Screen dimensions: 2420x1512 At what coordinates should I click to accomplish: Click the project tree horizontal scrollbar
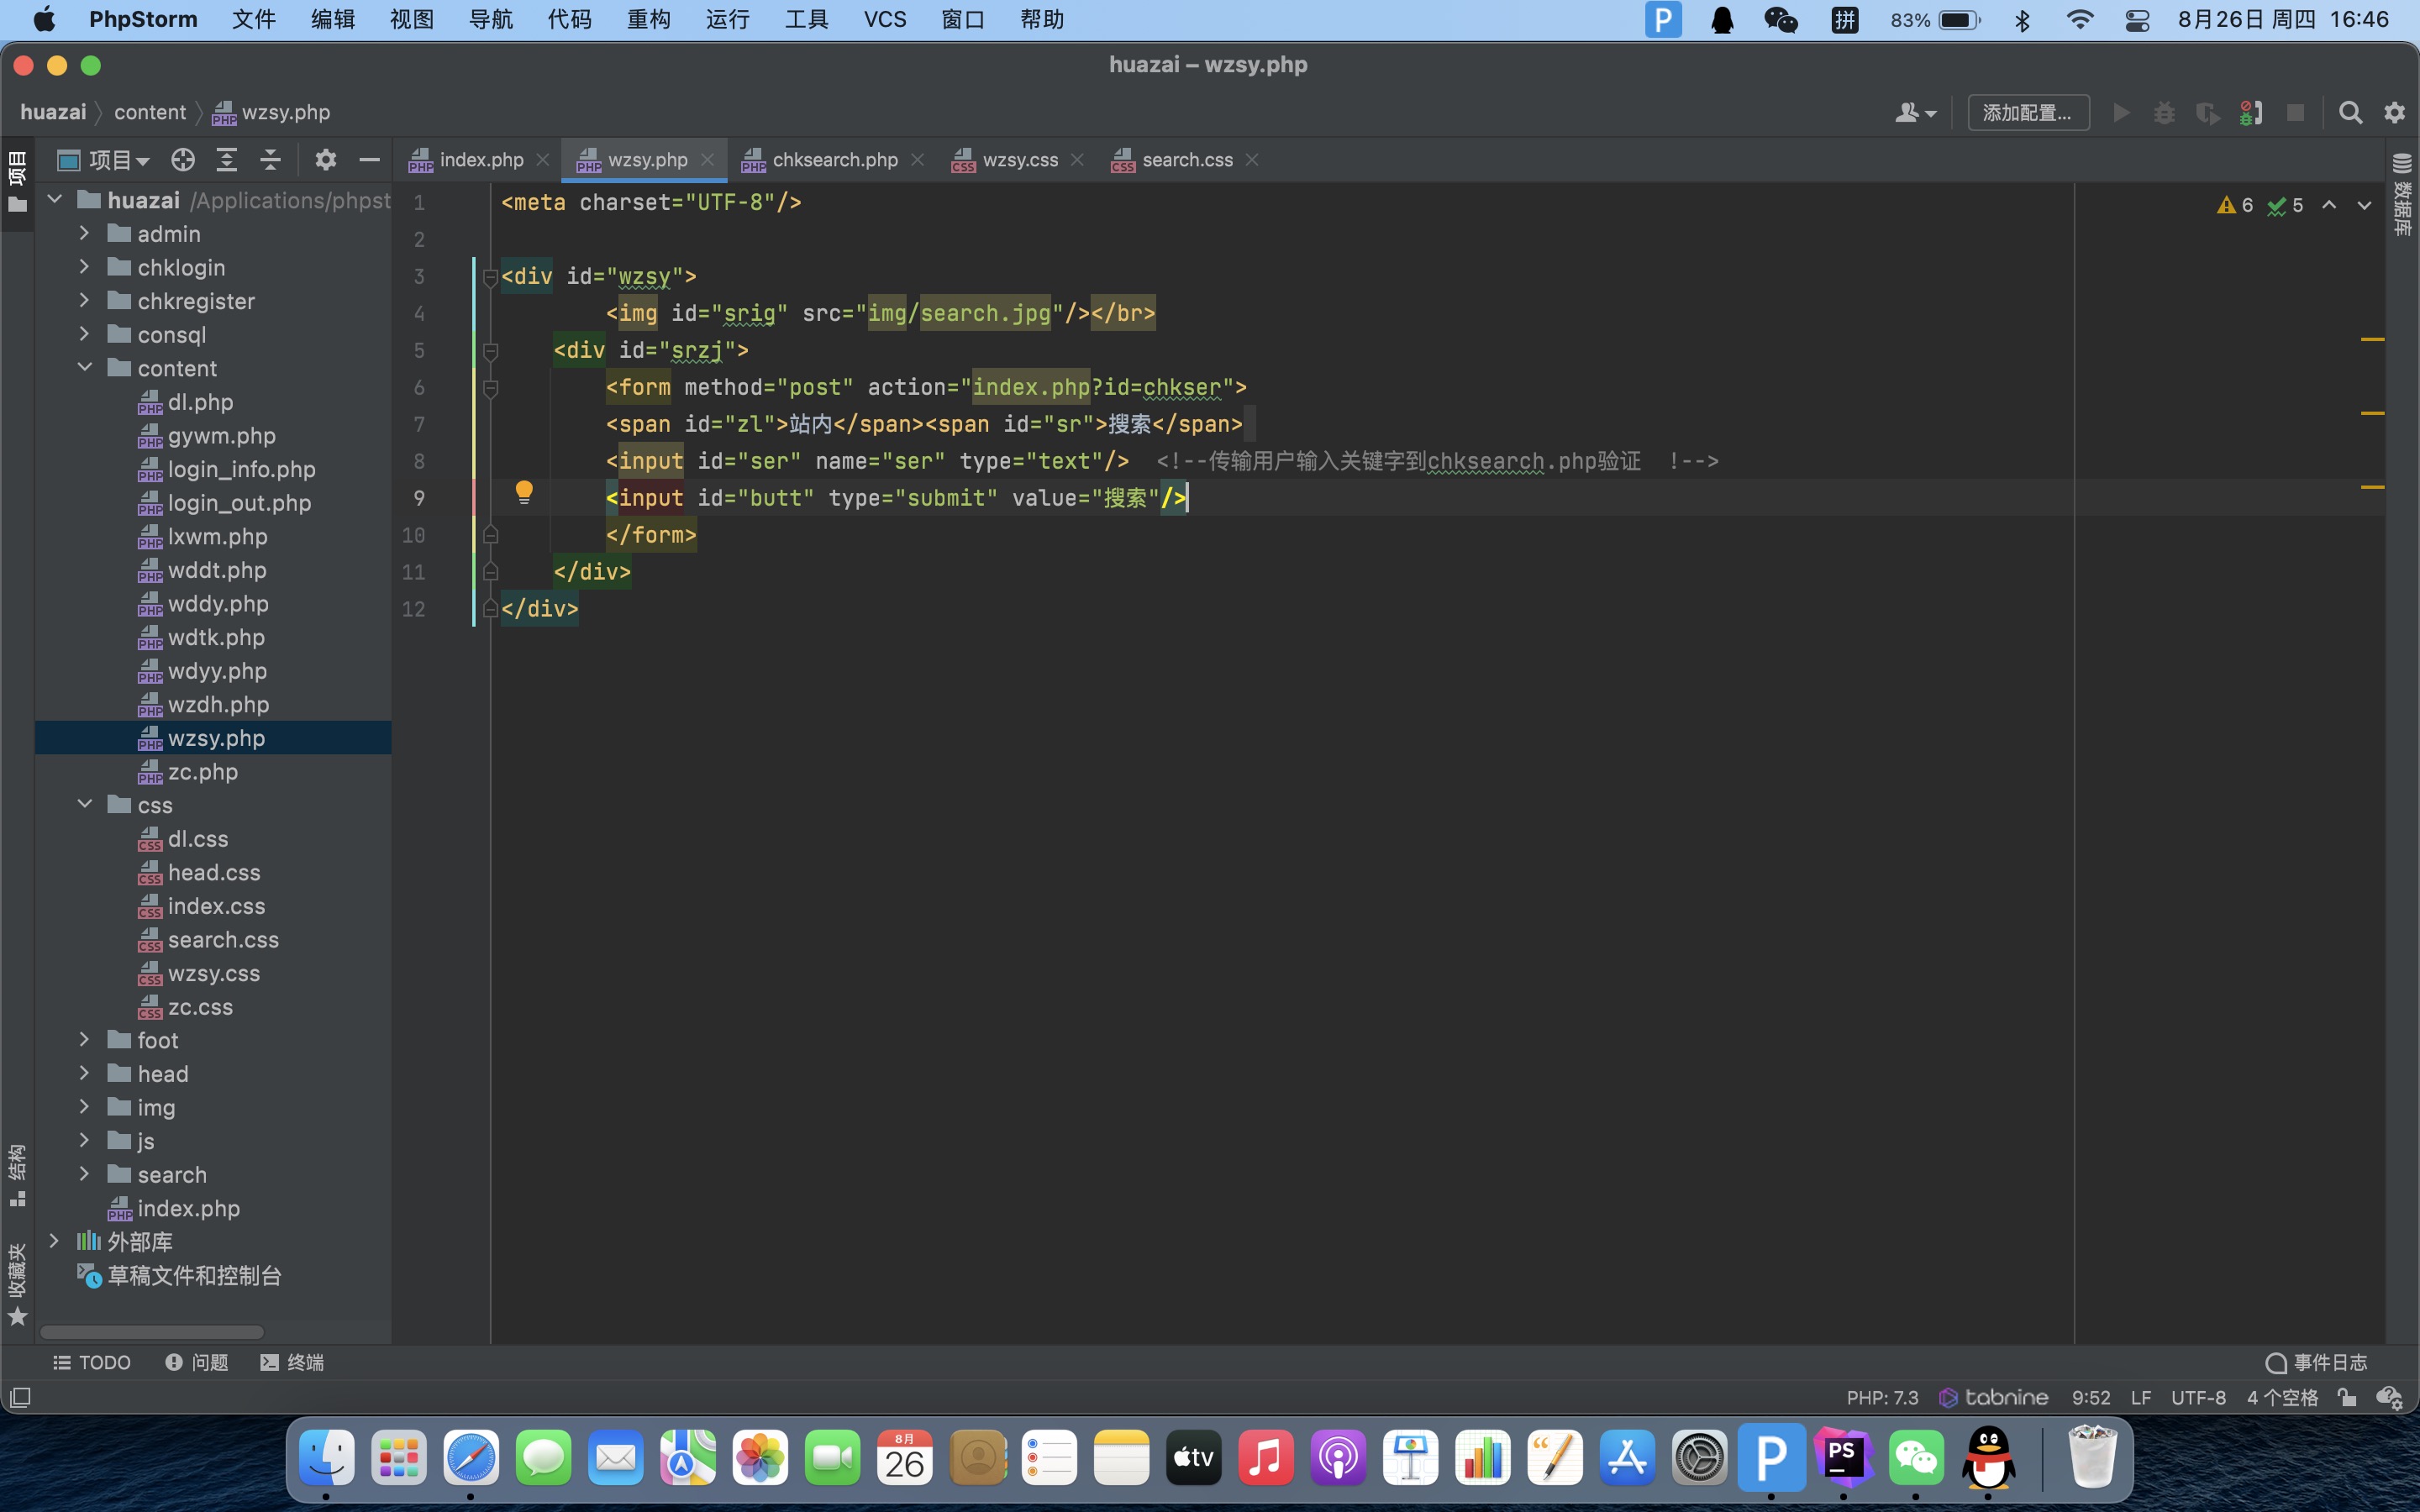(x=152, y=1332)
